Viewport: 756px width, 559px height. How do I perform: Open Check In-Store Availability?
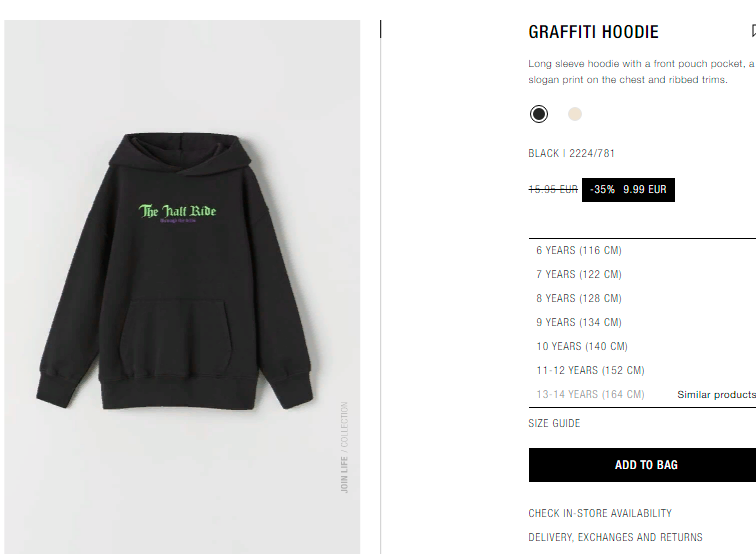[600, 513]
